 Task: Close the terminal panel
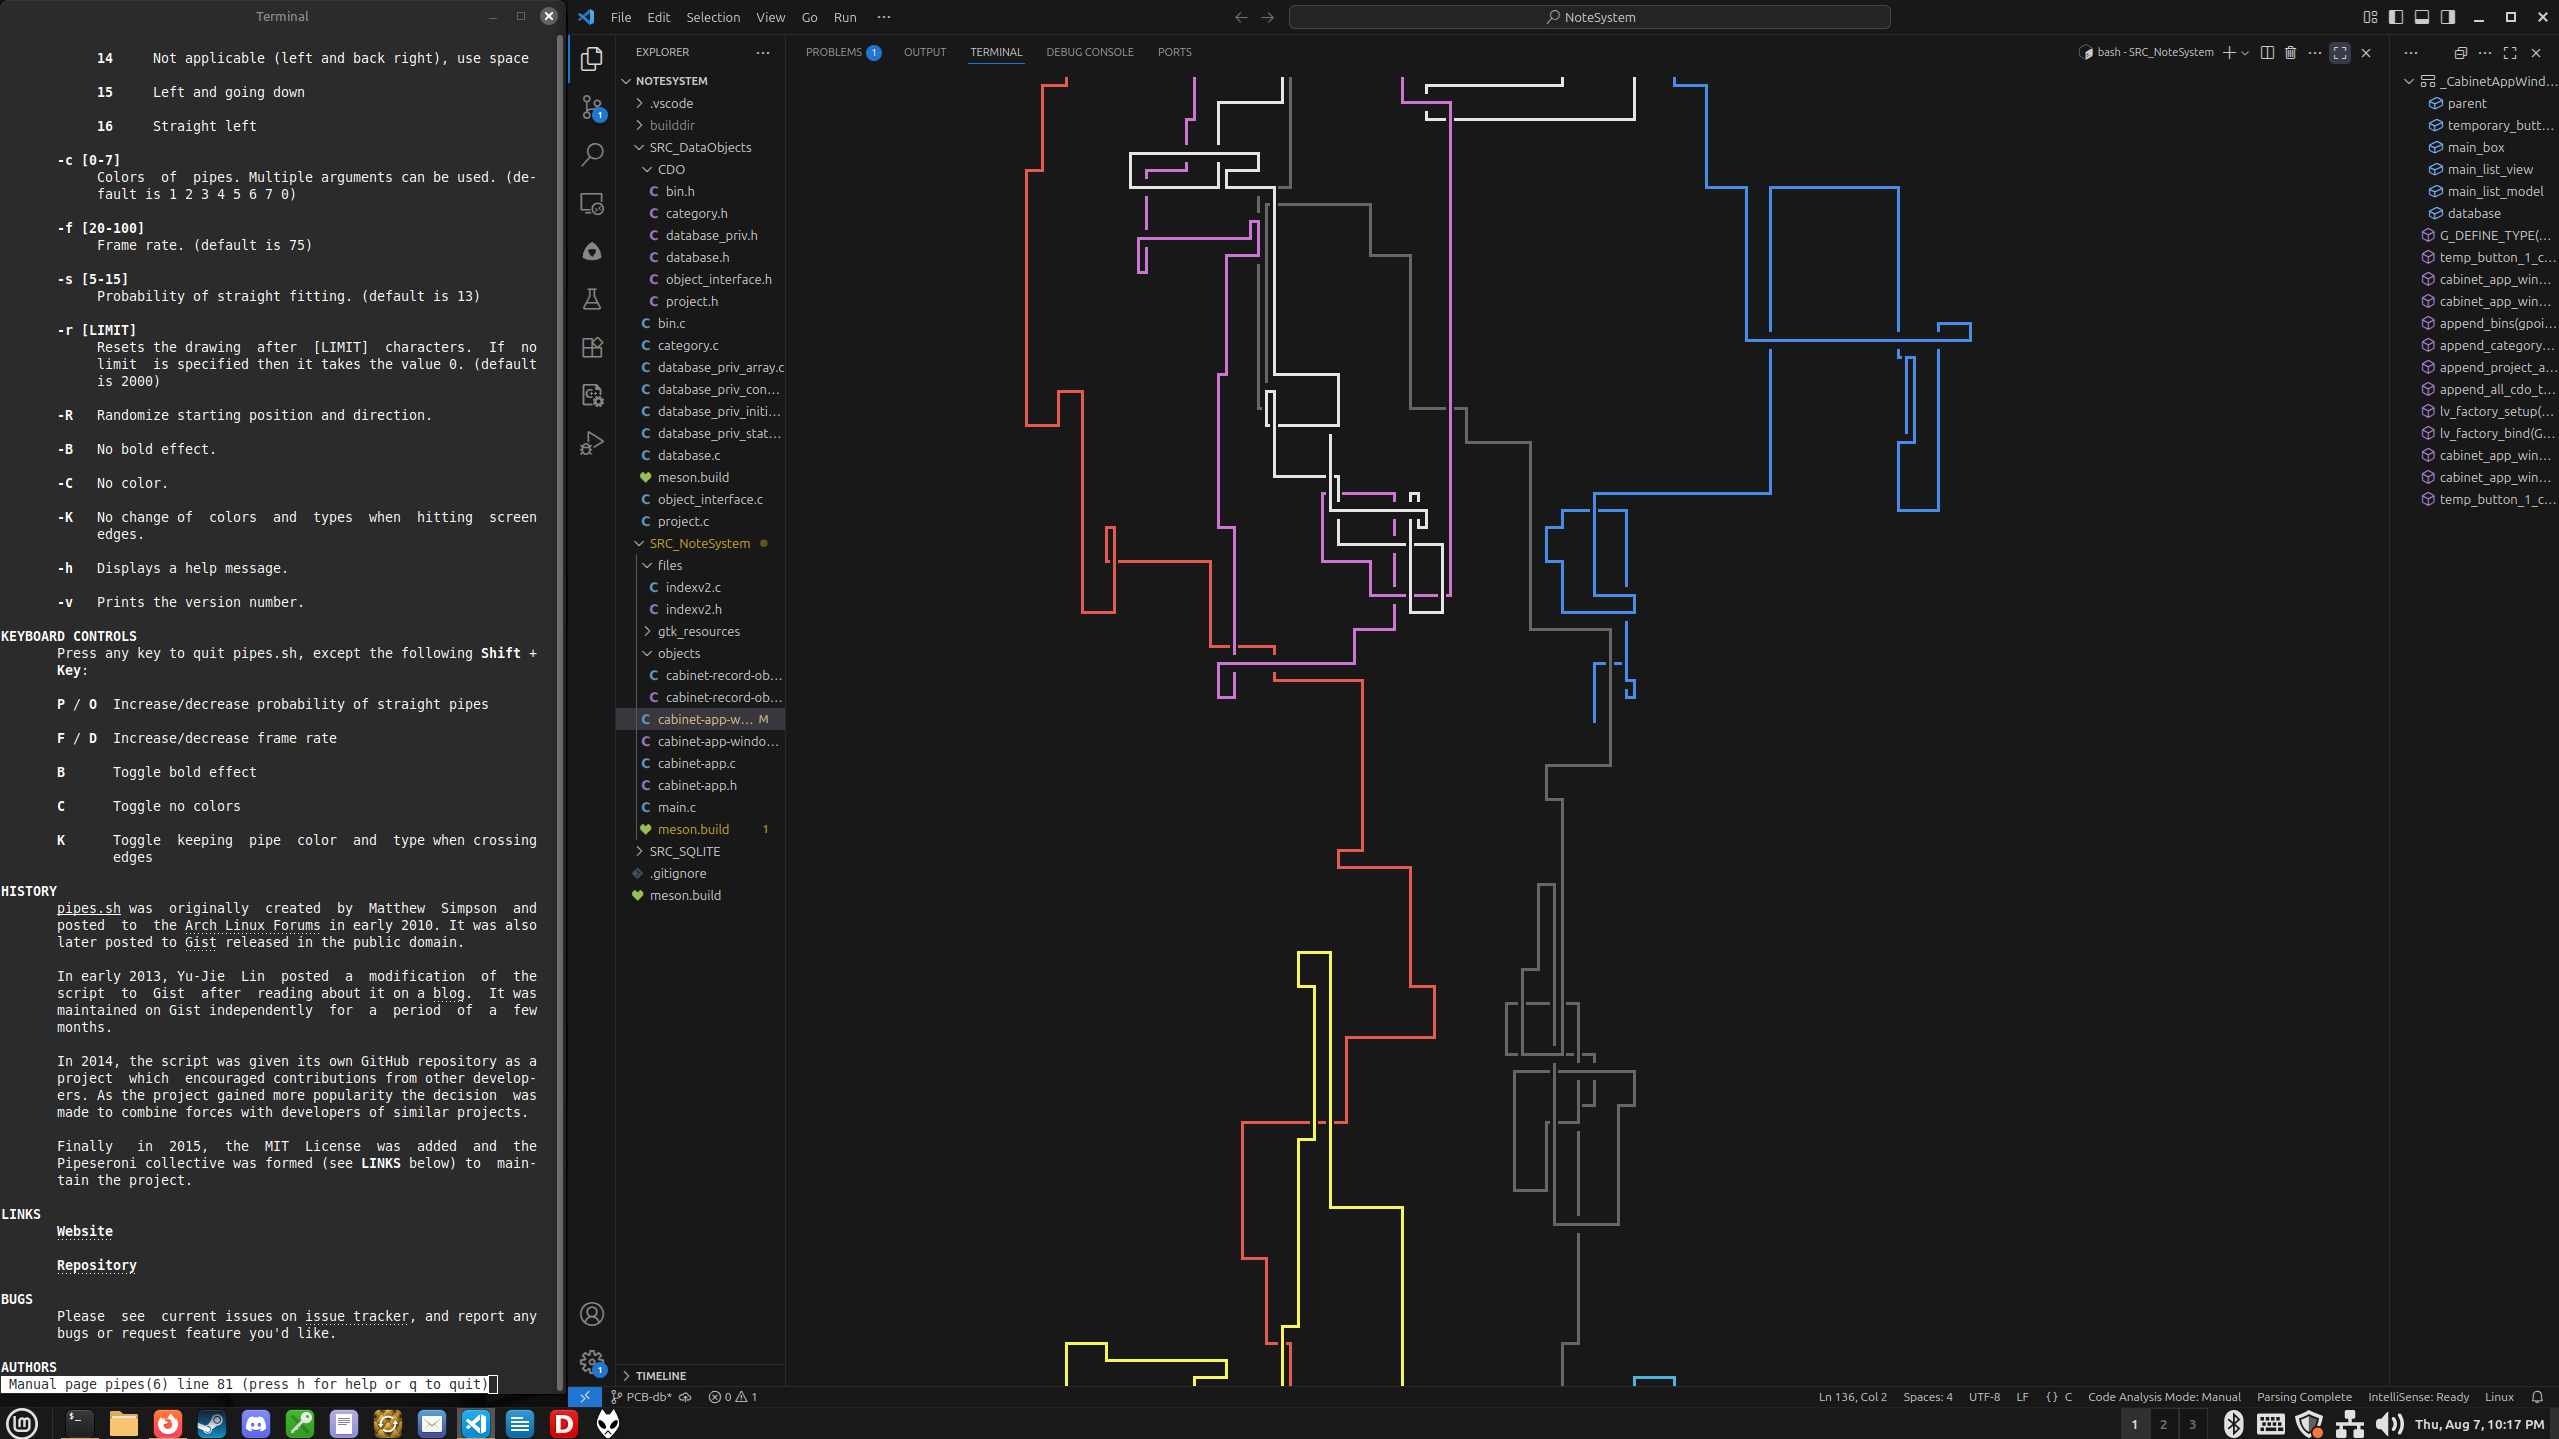2366,52
